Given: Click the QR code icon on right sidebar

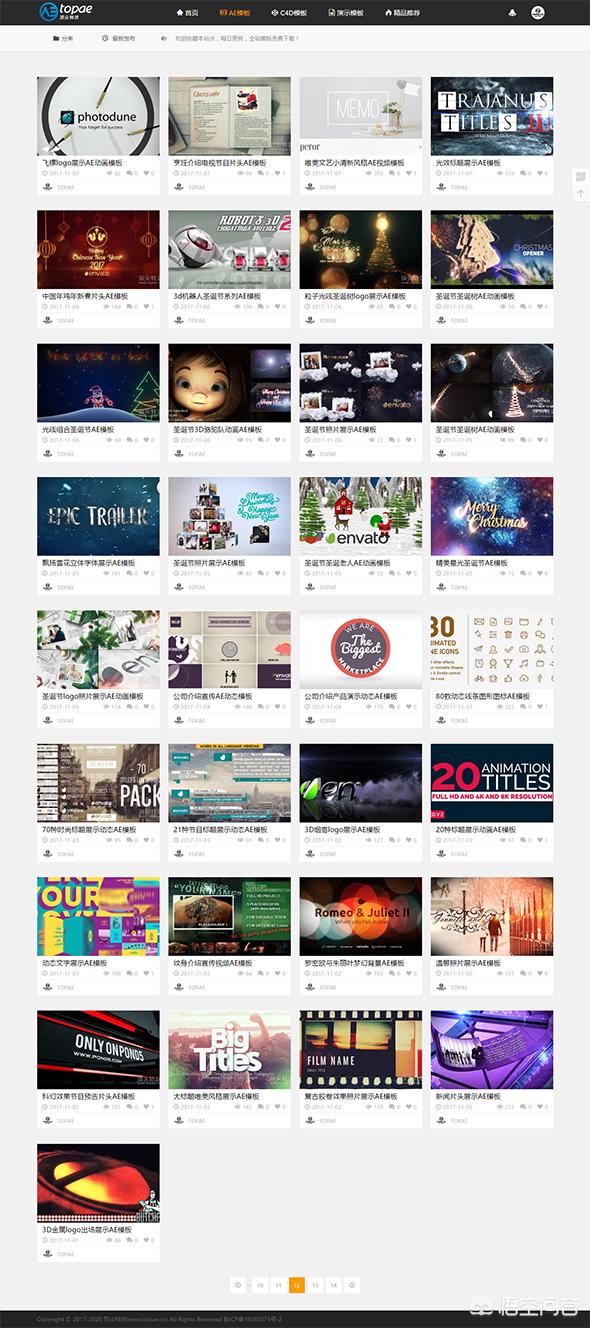Looking at the screenshot, I should tap(580, 177).
